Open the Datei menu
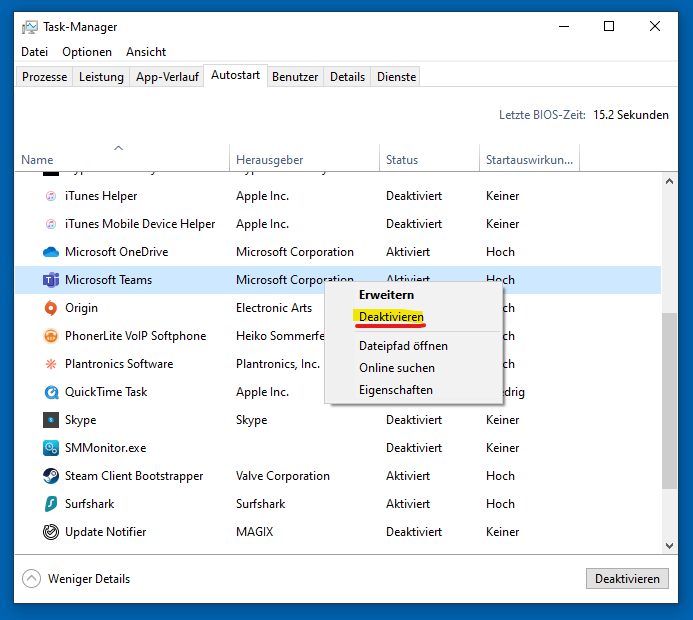Screen dimensions: 693x620 34,52
